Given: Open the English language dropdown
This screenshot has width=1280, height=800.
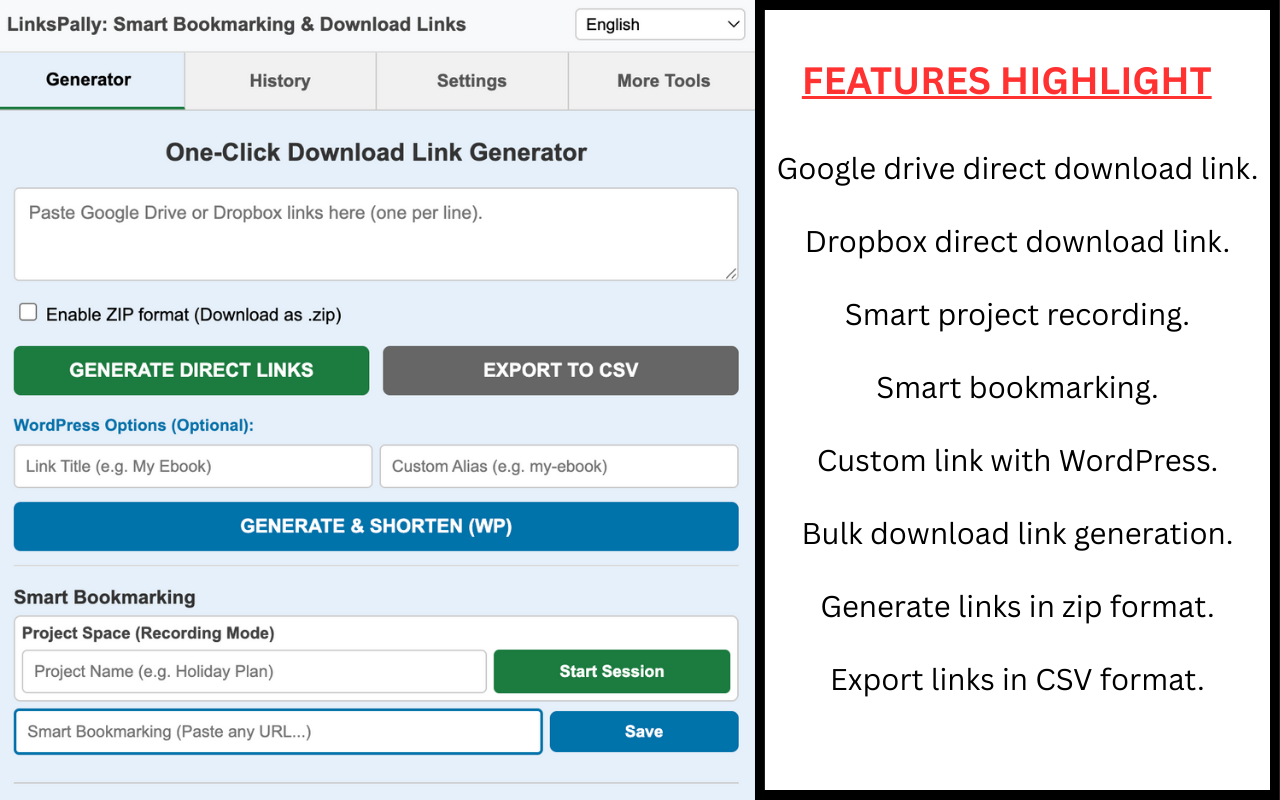Looking at the screenshot, I should [660, 25].
